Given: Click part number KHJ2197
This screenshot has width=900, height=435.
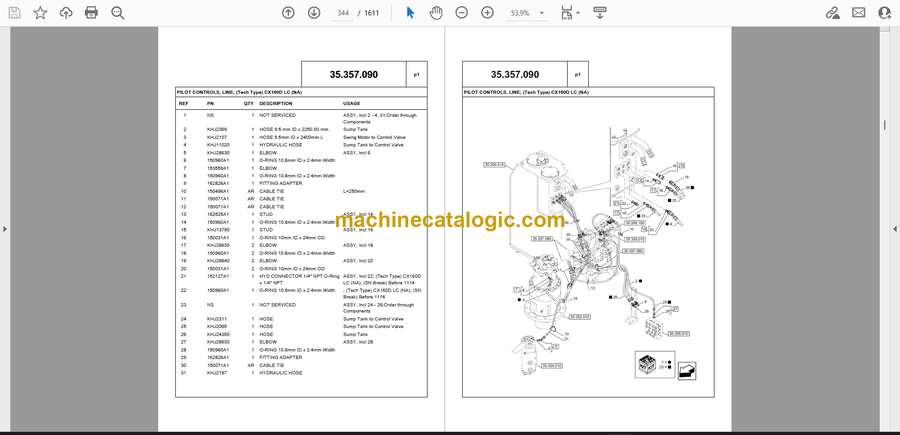Looking at the screenshot, I should (x=216, y=373).
